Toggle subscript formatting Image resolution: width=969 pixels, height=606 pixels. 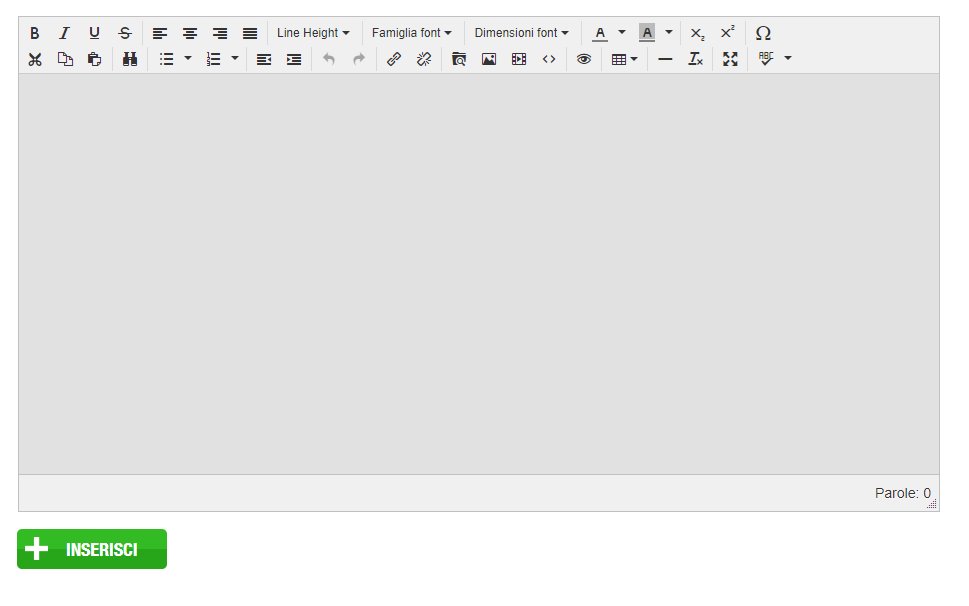tap(697, 33)
